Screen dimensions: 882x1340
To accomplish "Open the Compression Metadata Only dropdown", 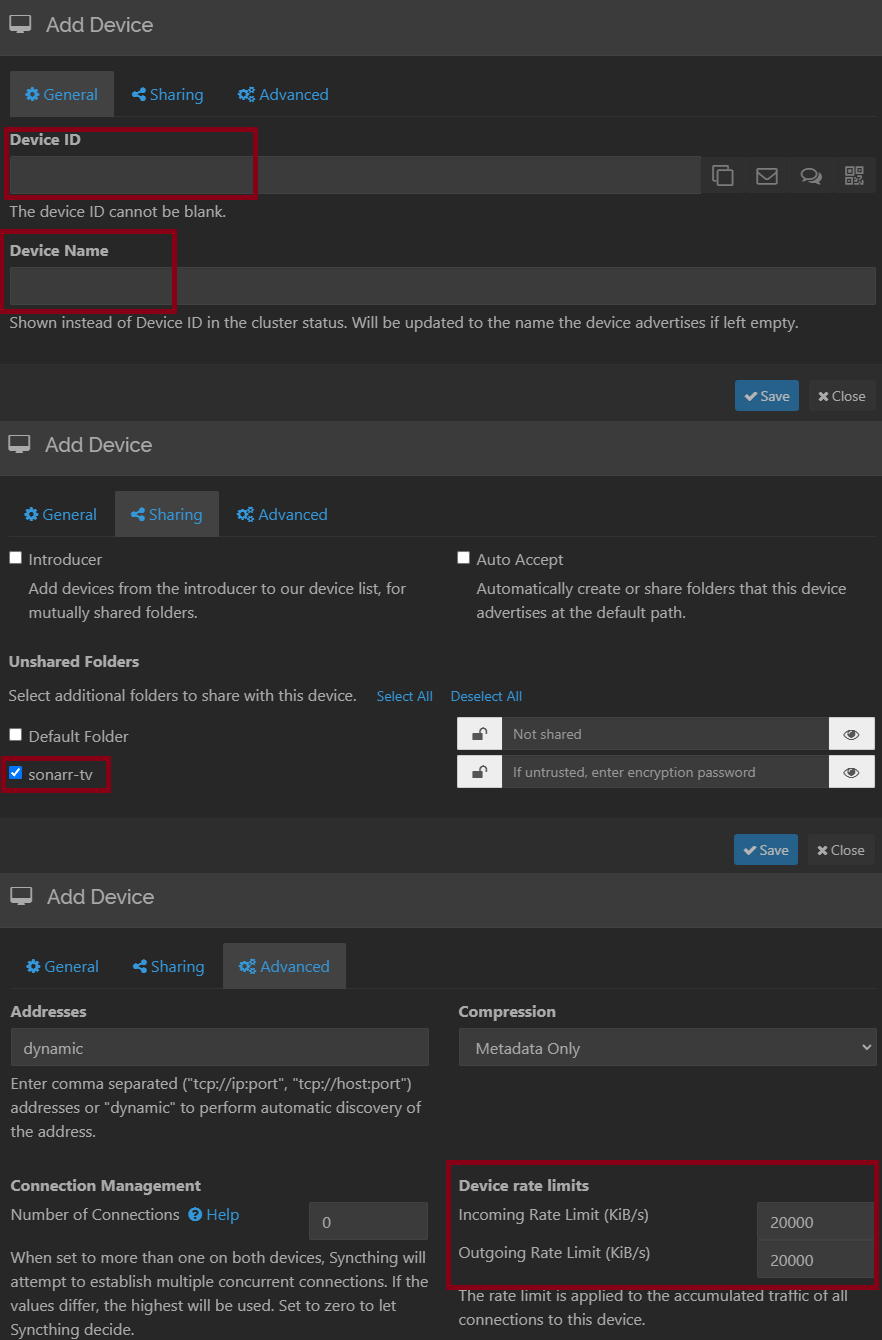I will [x=667, y=1048].
